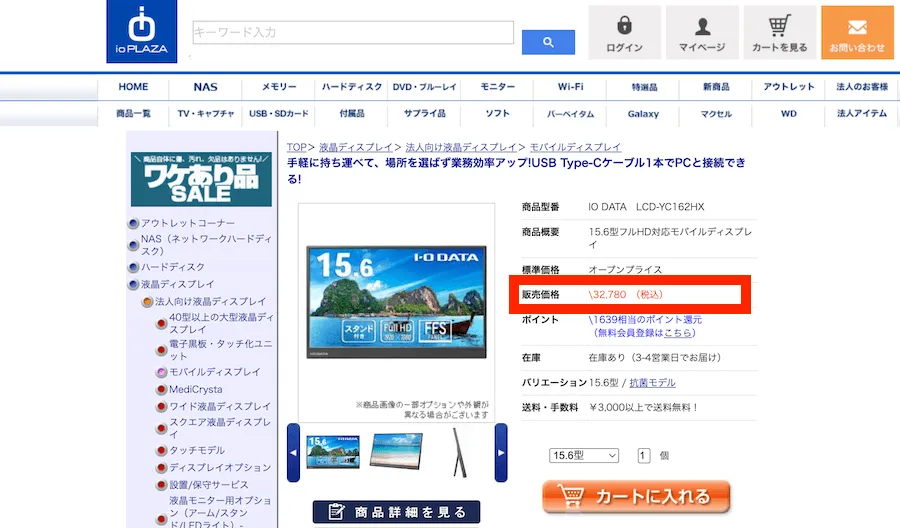Open the アウトレット menu item
This screenshot has width=900, height=528.
click(x=789, y=87)
